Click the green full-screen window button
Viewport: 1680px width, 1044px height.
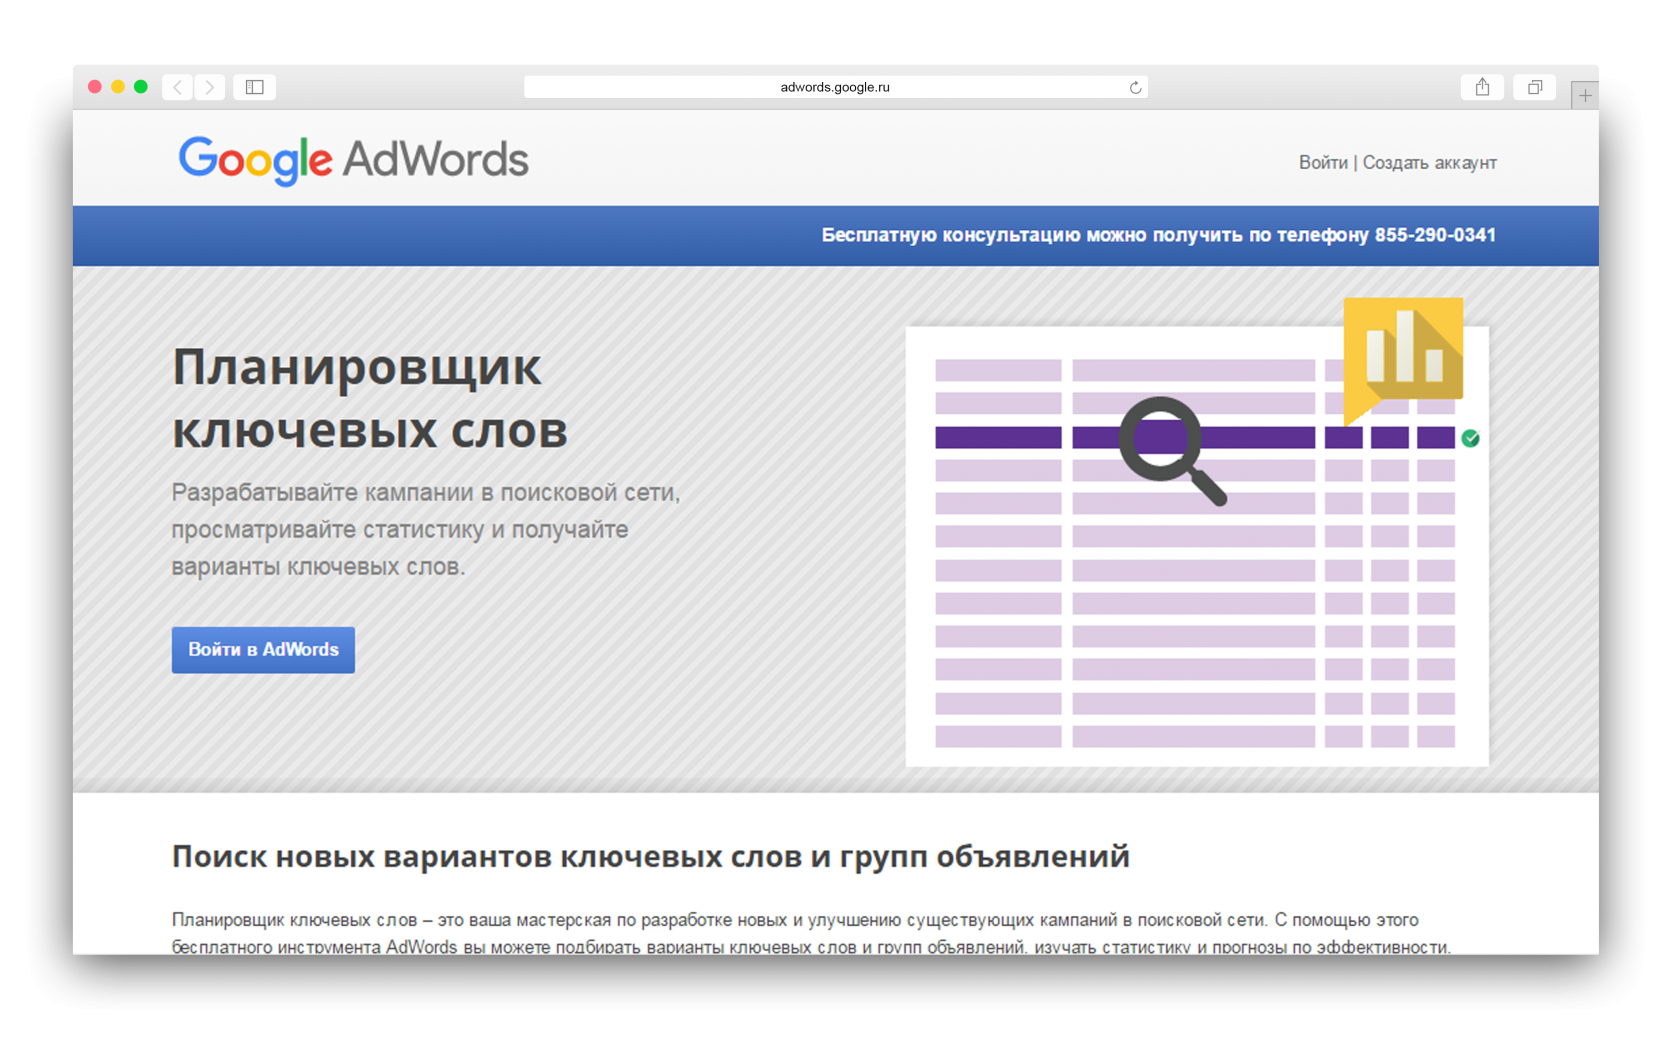141,87
